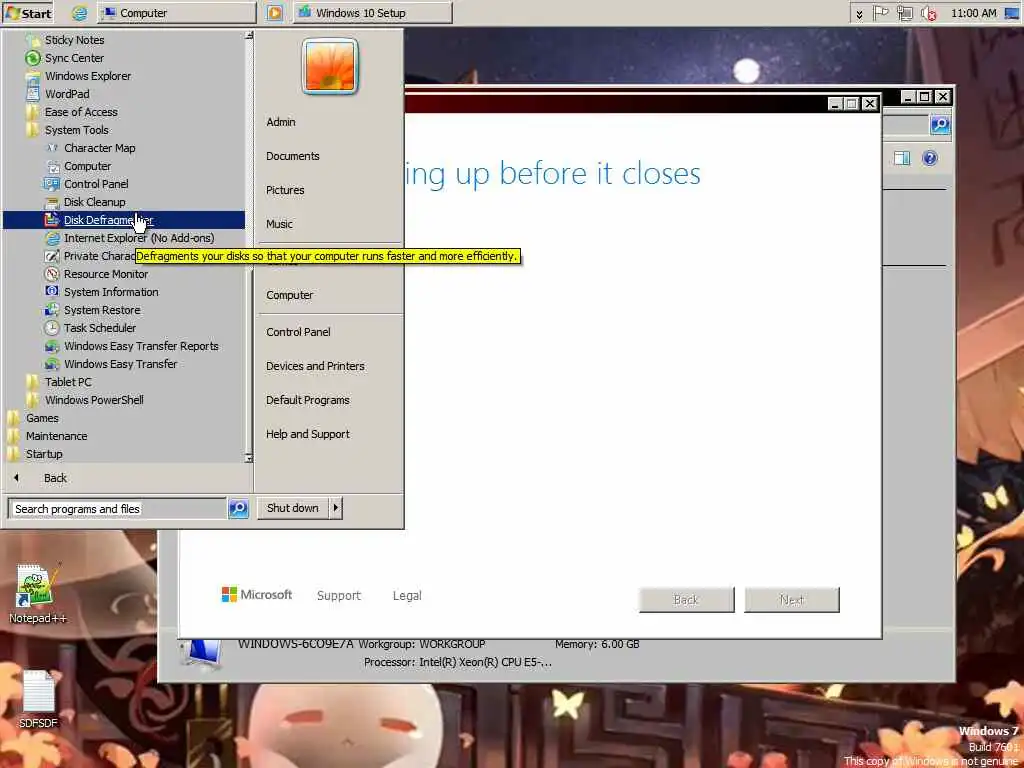Open Control Panel in System Tools list

point(96,184)
